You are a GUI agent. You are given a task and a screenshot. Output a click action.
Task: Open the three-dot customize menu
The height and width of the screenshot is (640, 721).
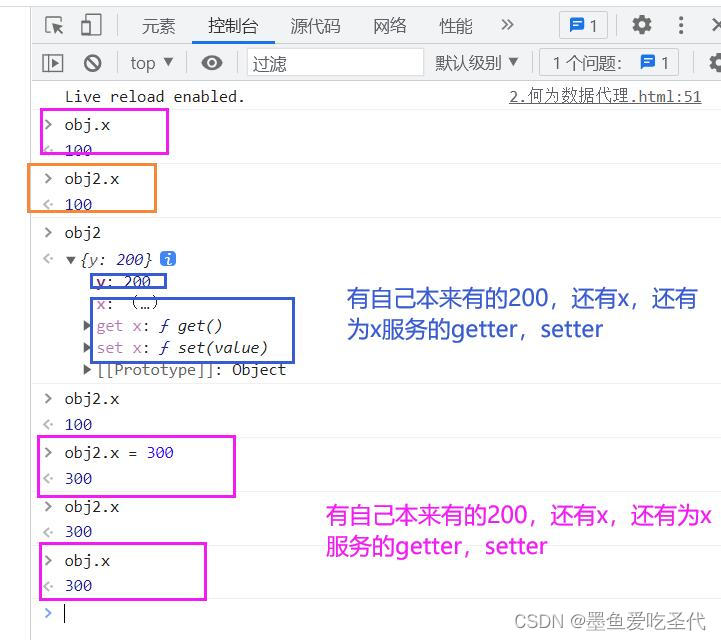click(x=681, y=25)
